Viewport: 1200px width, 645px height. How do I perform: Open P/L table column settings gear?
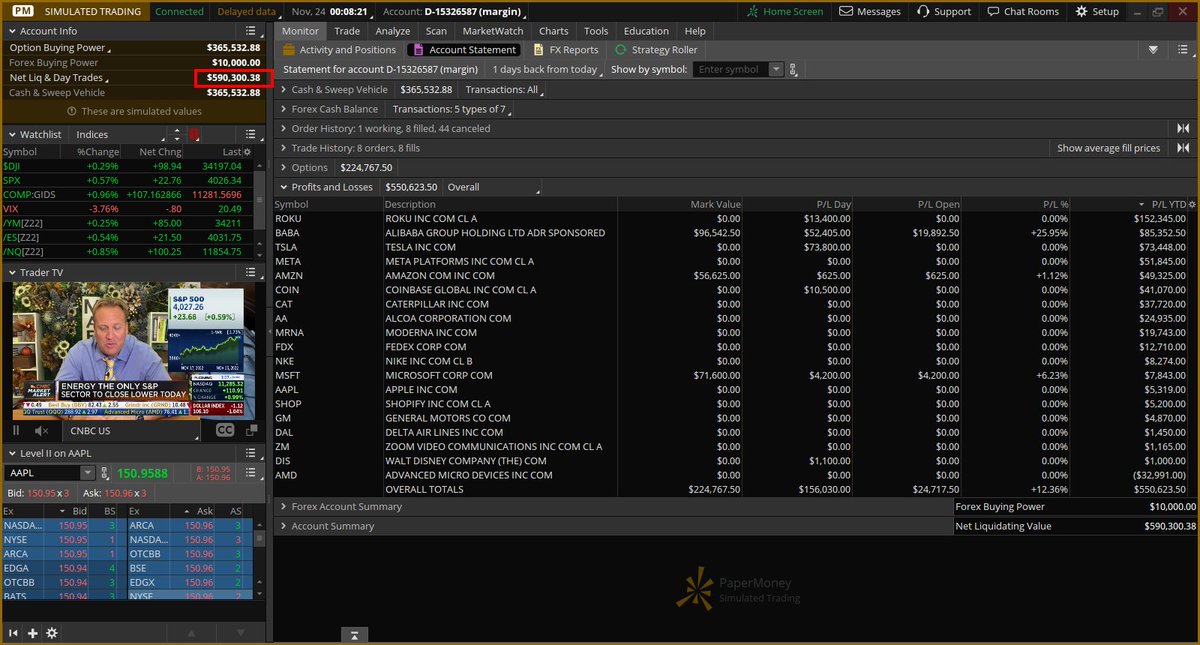(x=1190, y=204)
